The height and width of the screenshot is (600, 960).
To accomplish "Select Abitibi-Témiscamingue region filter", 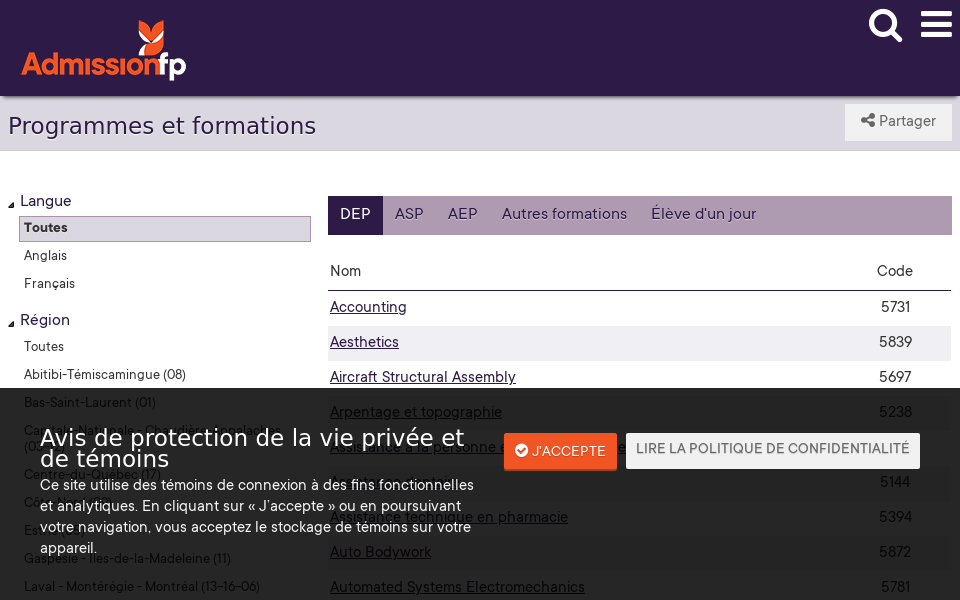I will [104, 375].
